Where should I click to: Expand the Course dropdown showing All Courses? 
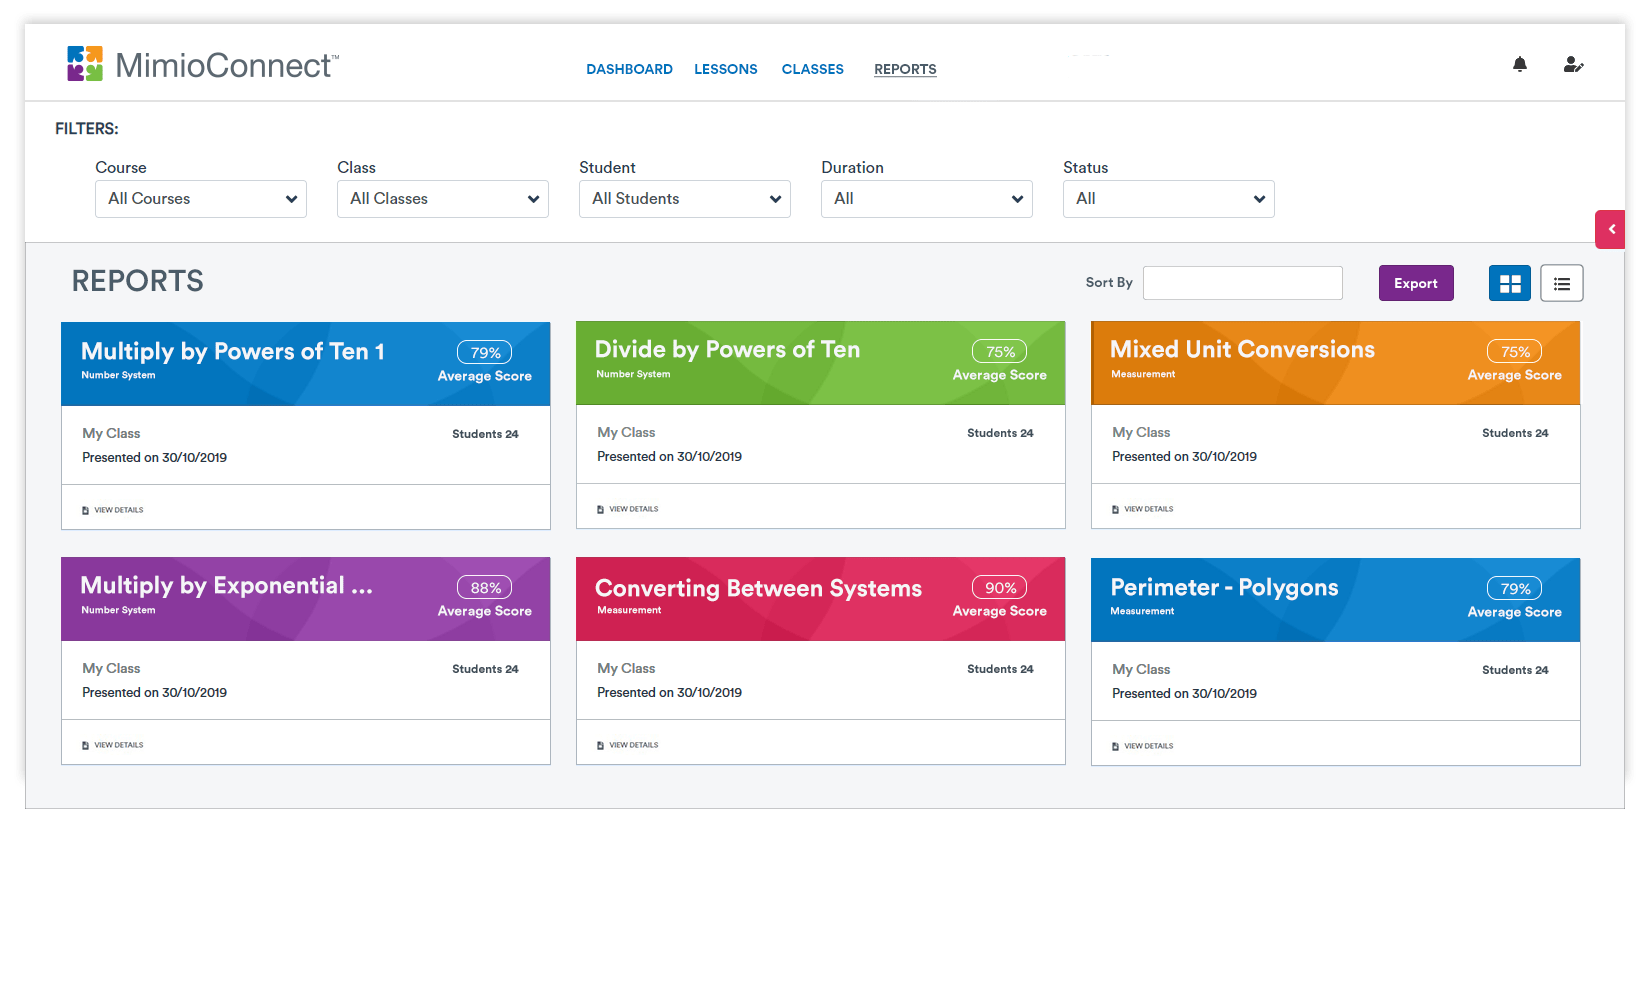pyautogui.click(x=201, y=199)
